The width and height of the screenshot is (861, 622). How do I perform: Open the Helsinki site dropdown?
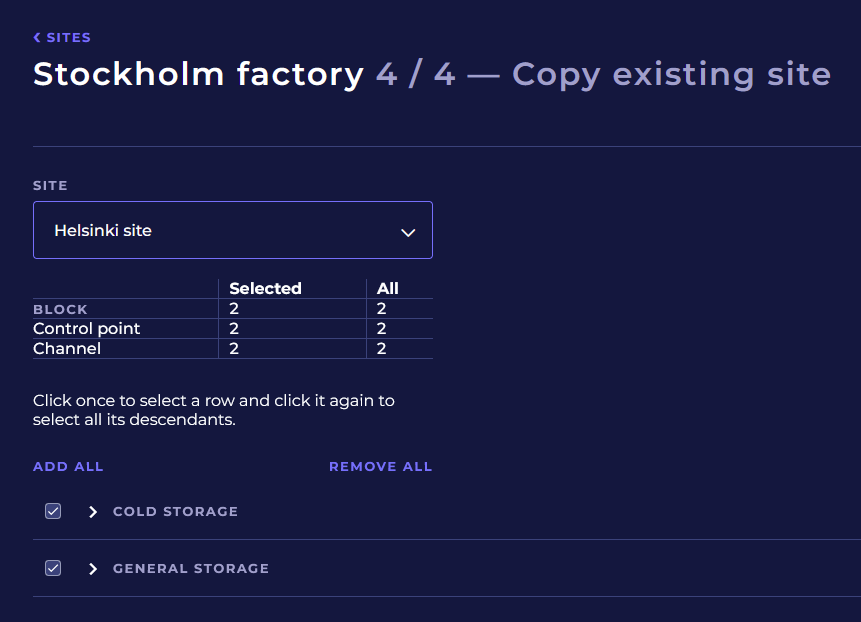tap(232, 230)
